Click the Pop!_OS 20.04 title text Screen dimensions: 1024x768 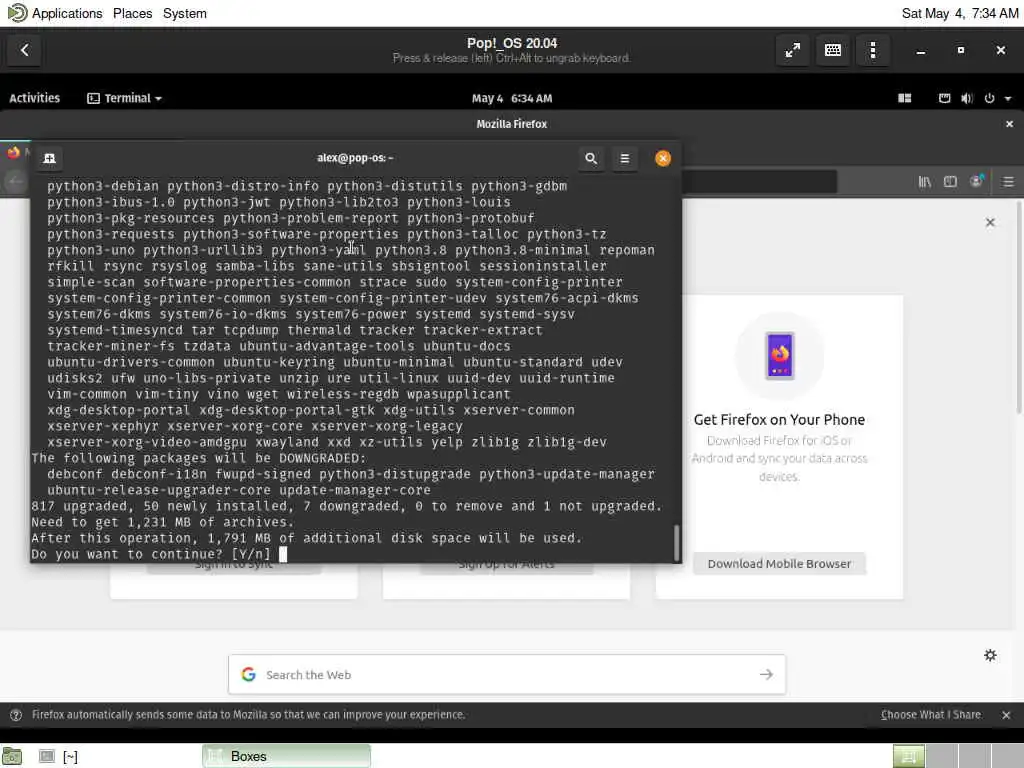click(512, 43)
